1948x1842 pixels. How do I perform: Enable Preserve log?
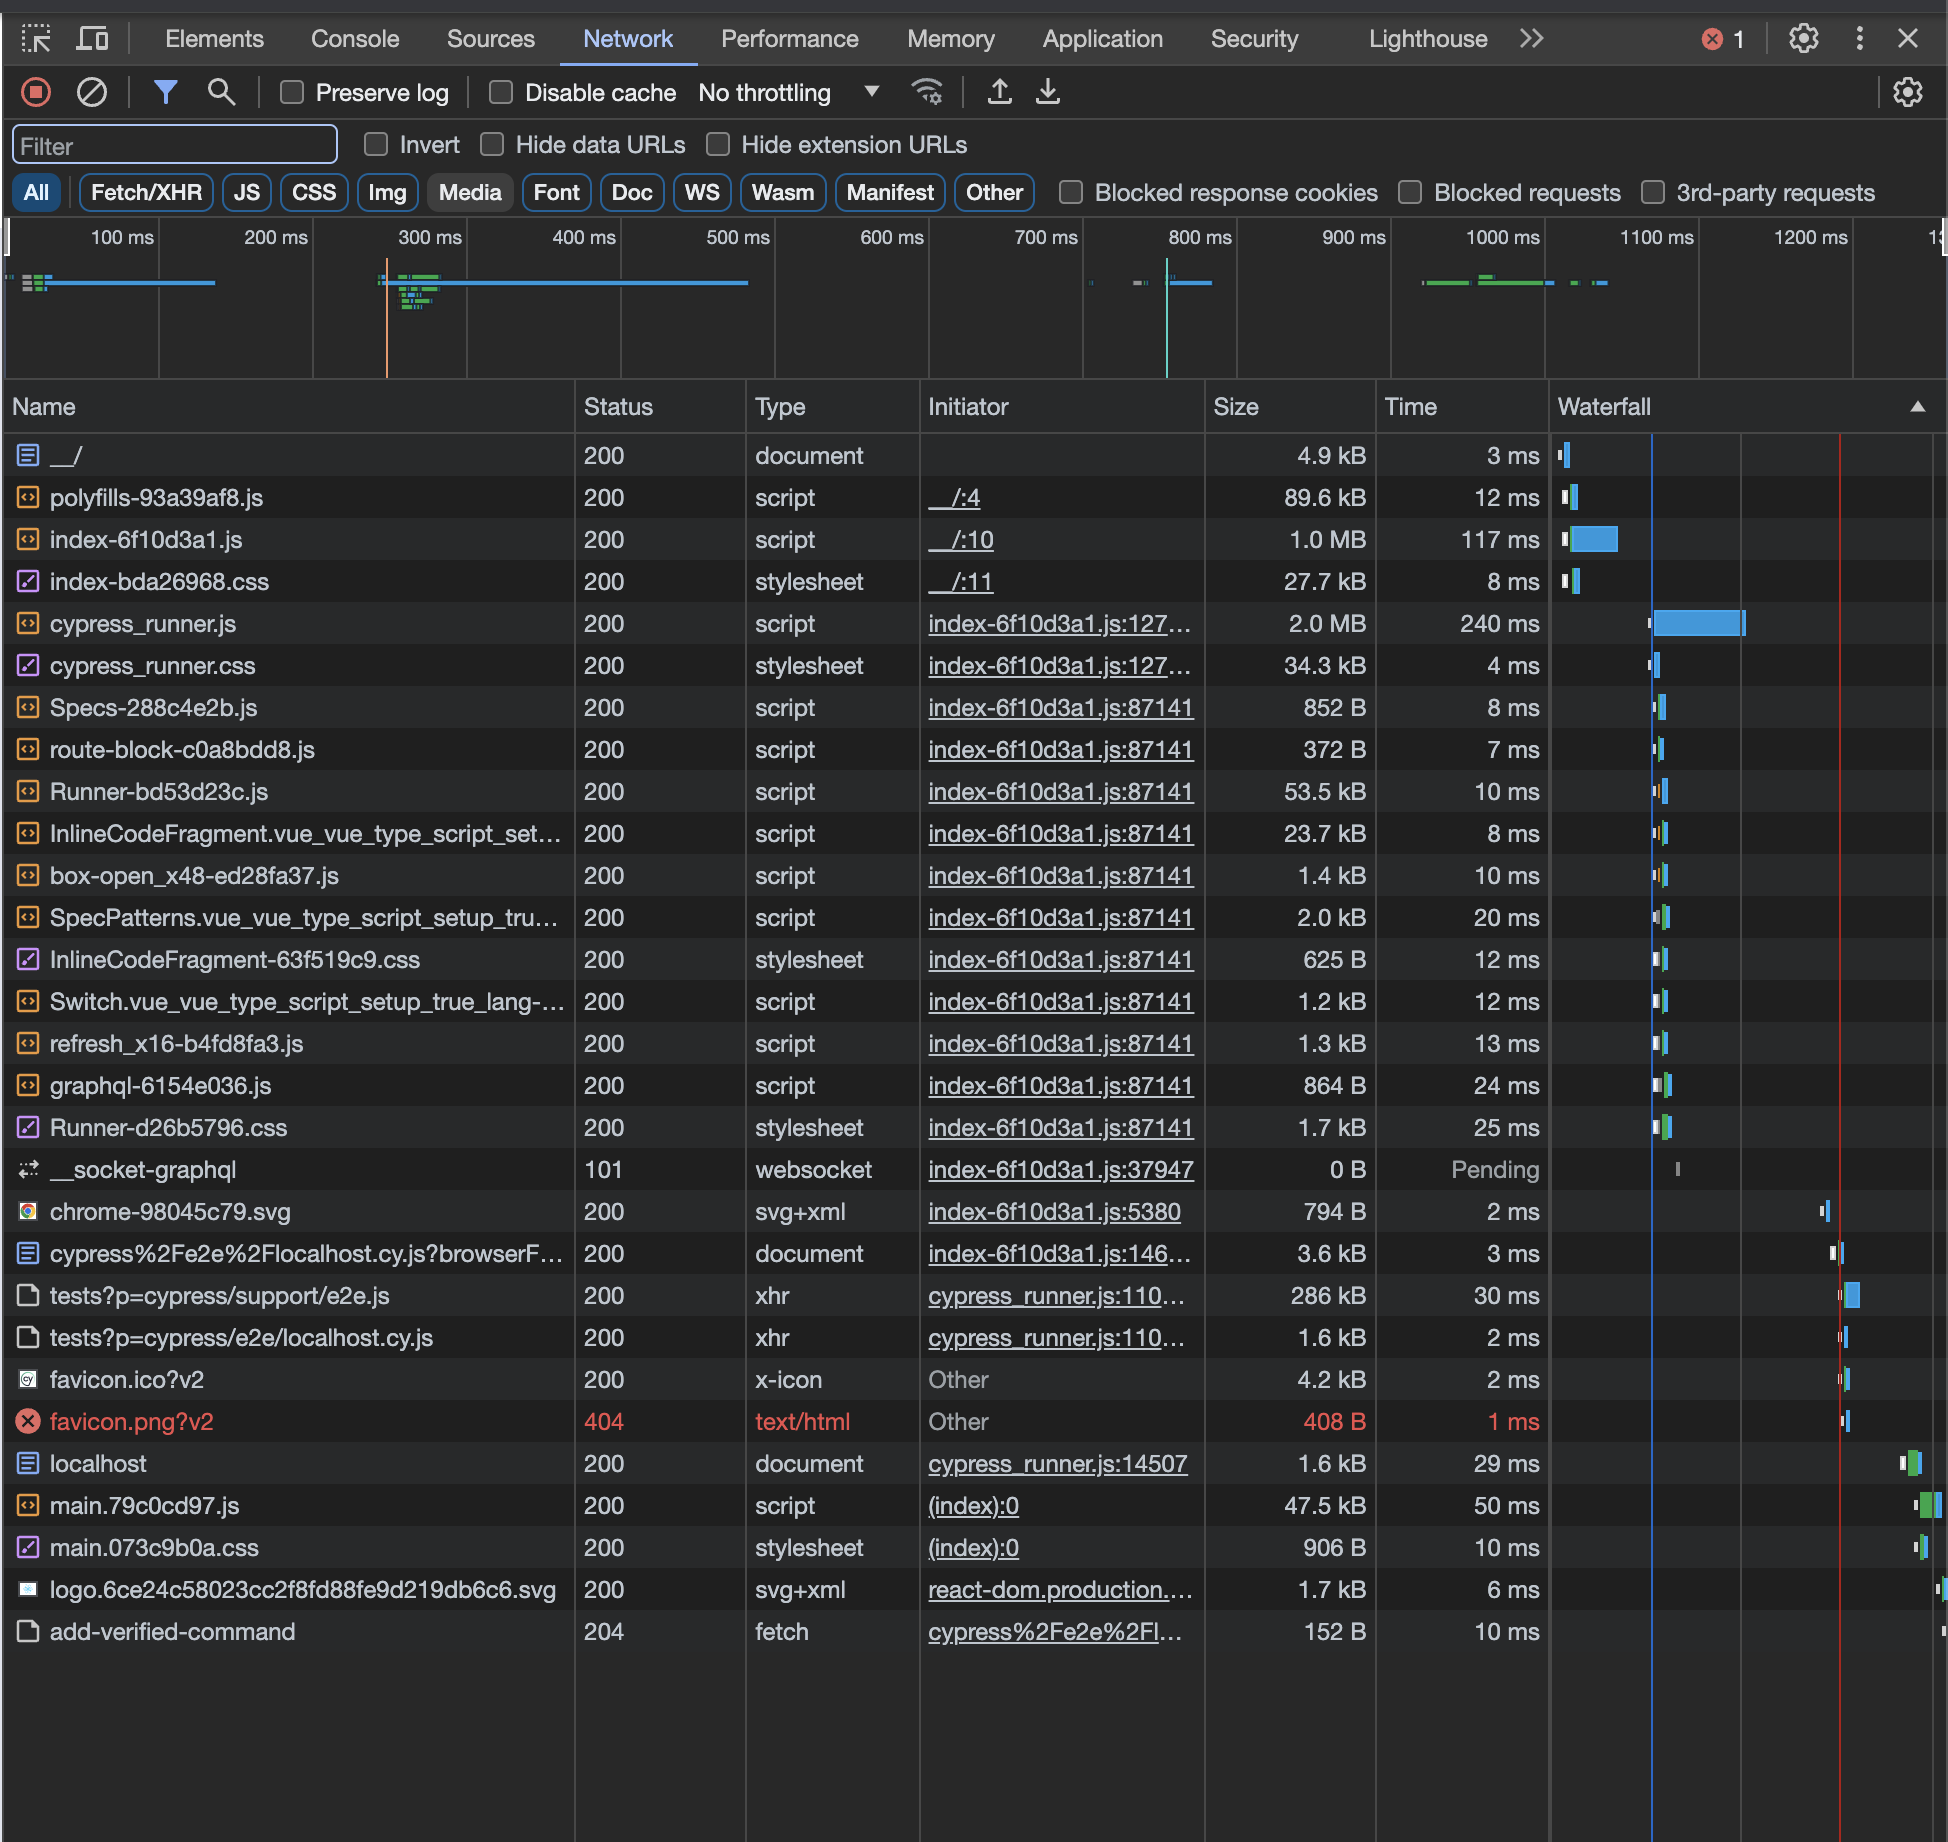292,92
